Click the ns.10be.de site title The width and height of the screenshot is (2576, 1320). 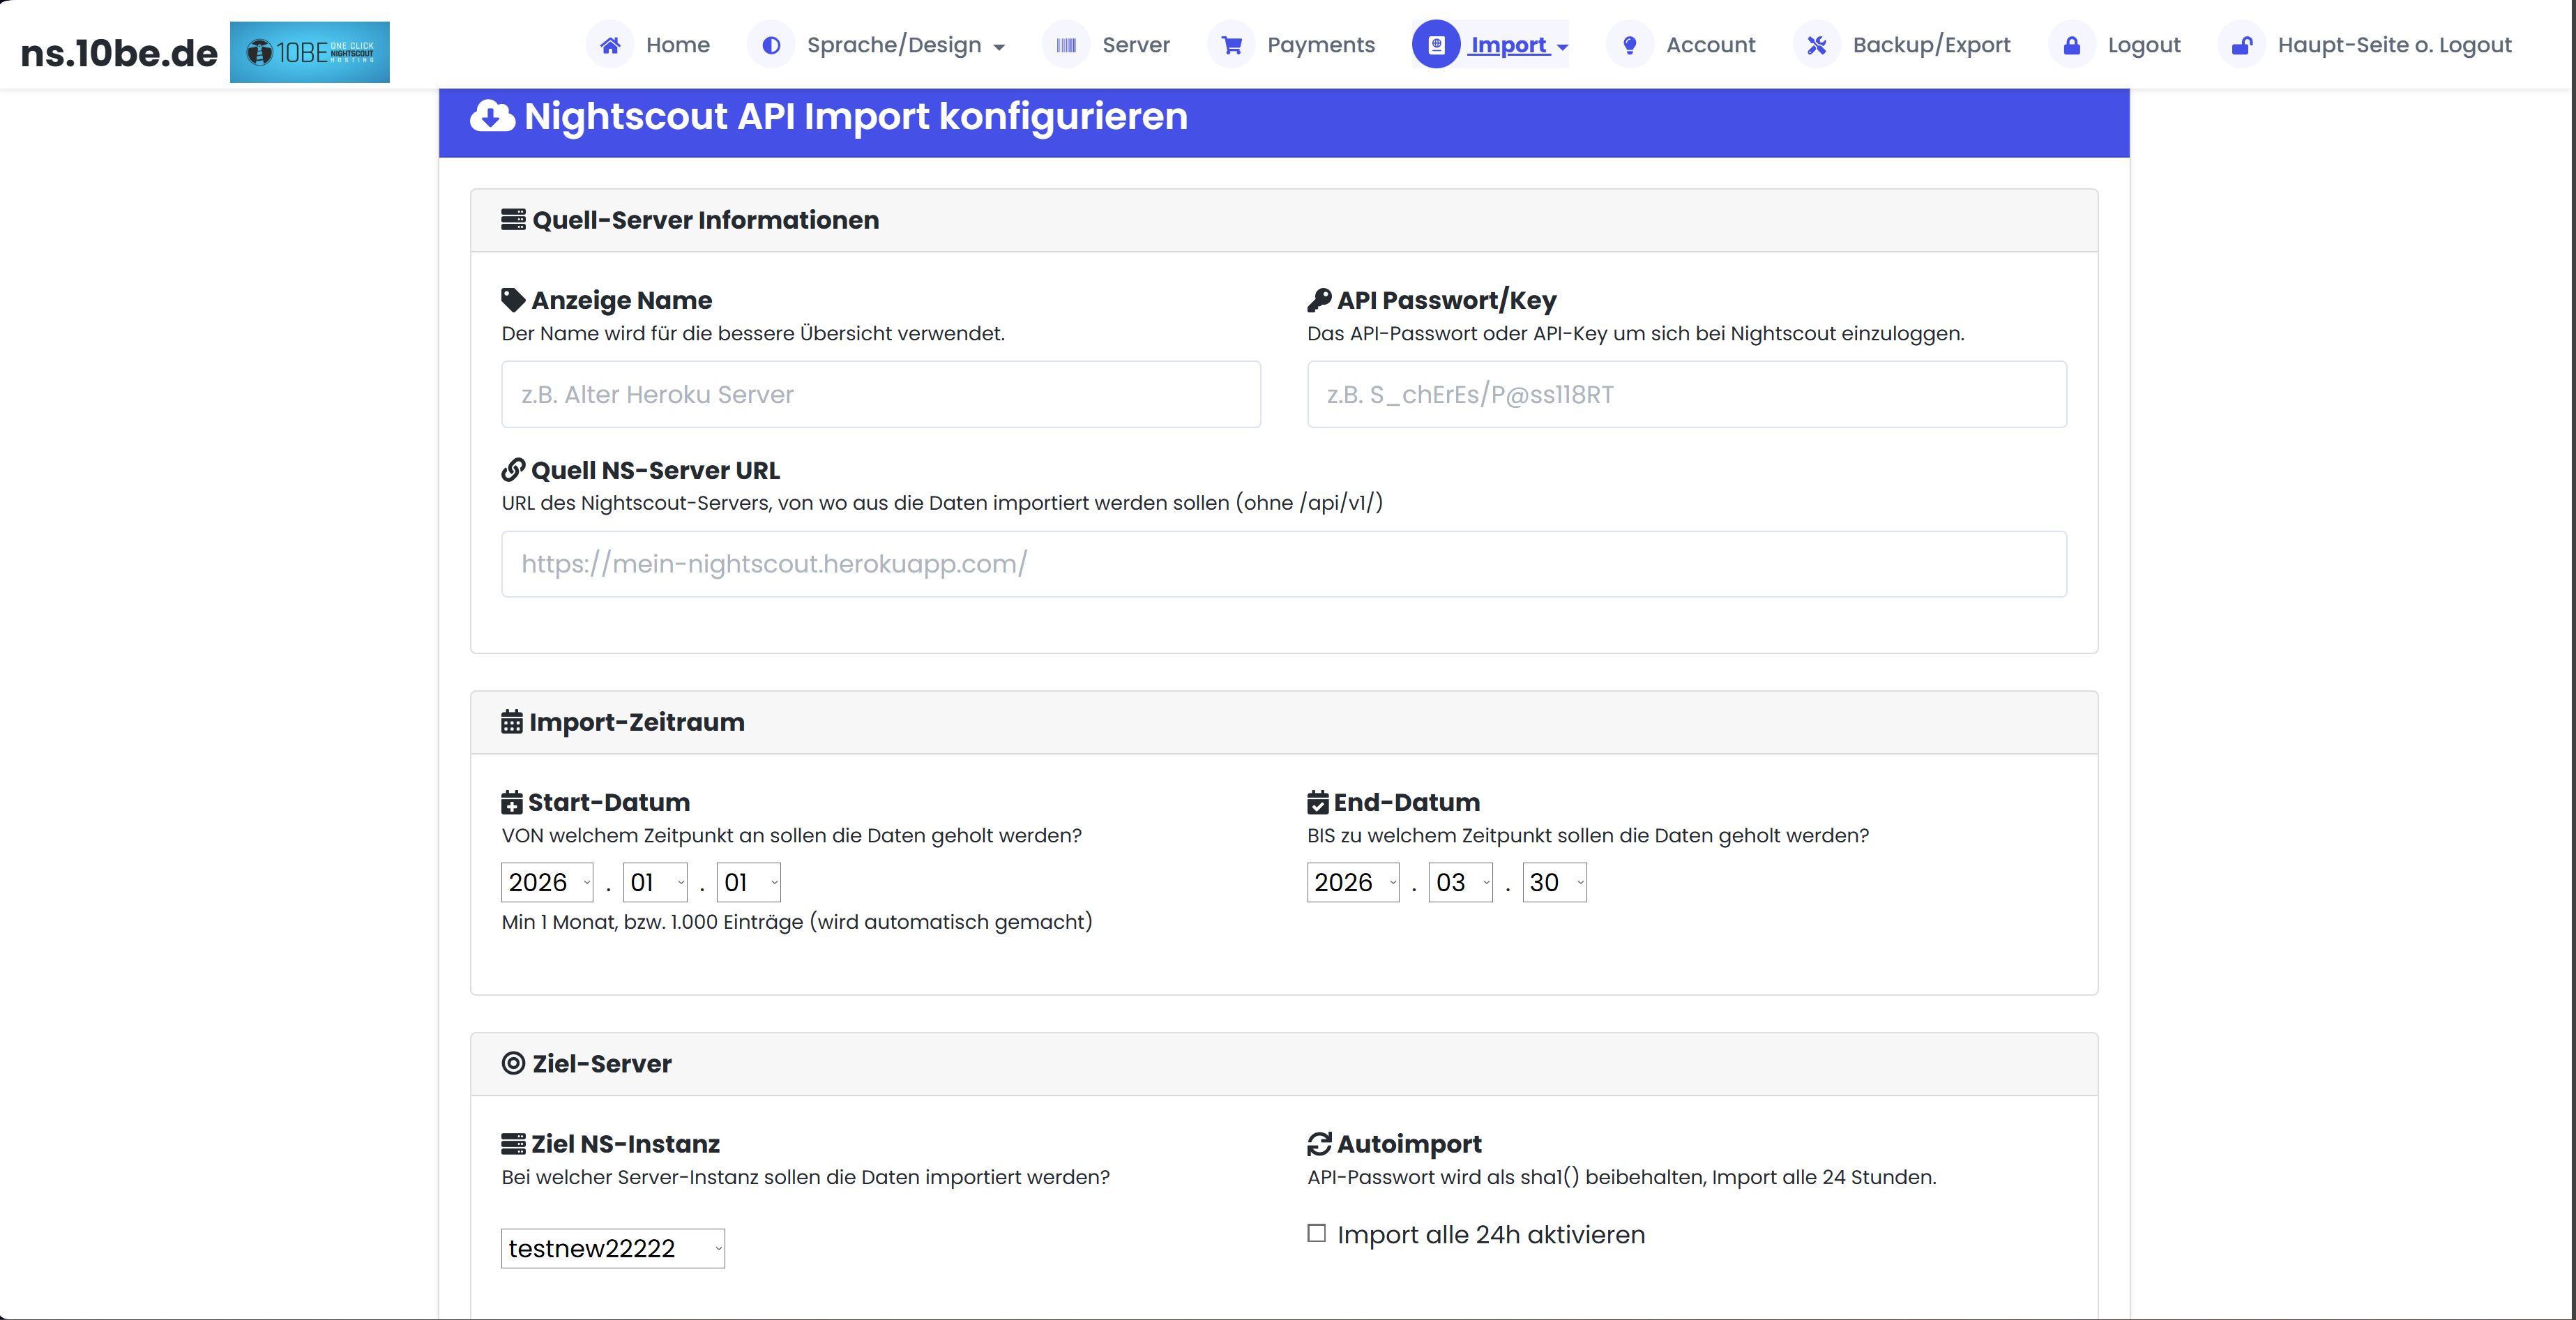coord(119,52)
